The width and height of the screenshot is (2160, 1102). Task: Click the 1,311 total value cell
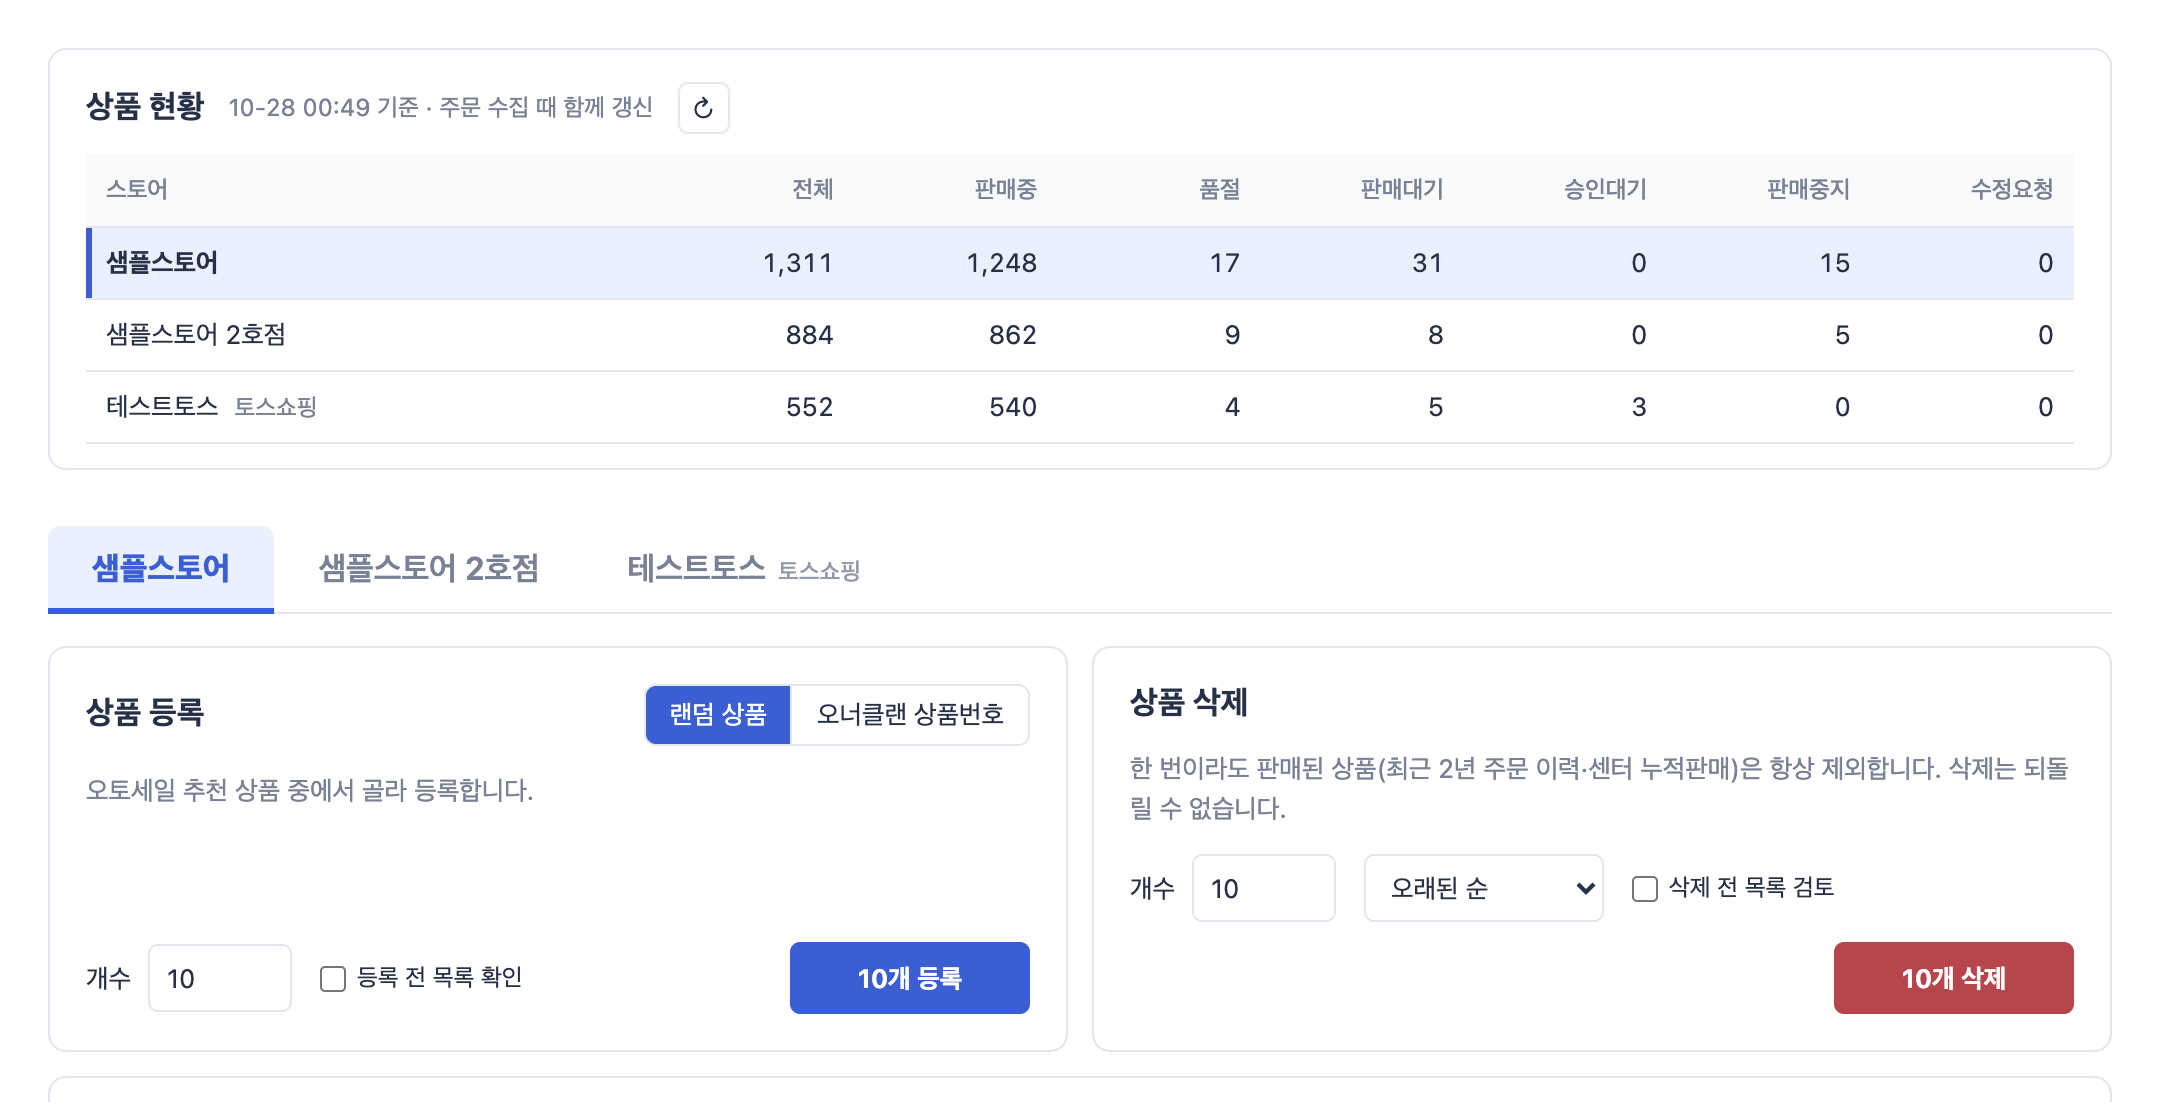[x=798, y=263]
